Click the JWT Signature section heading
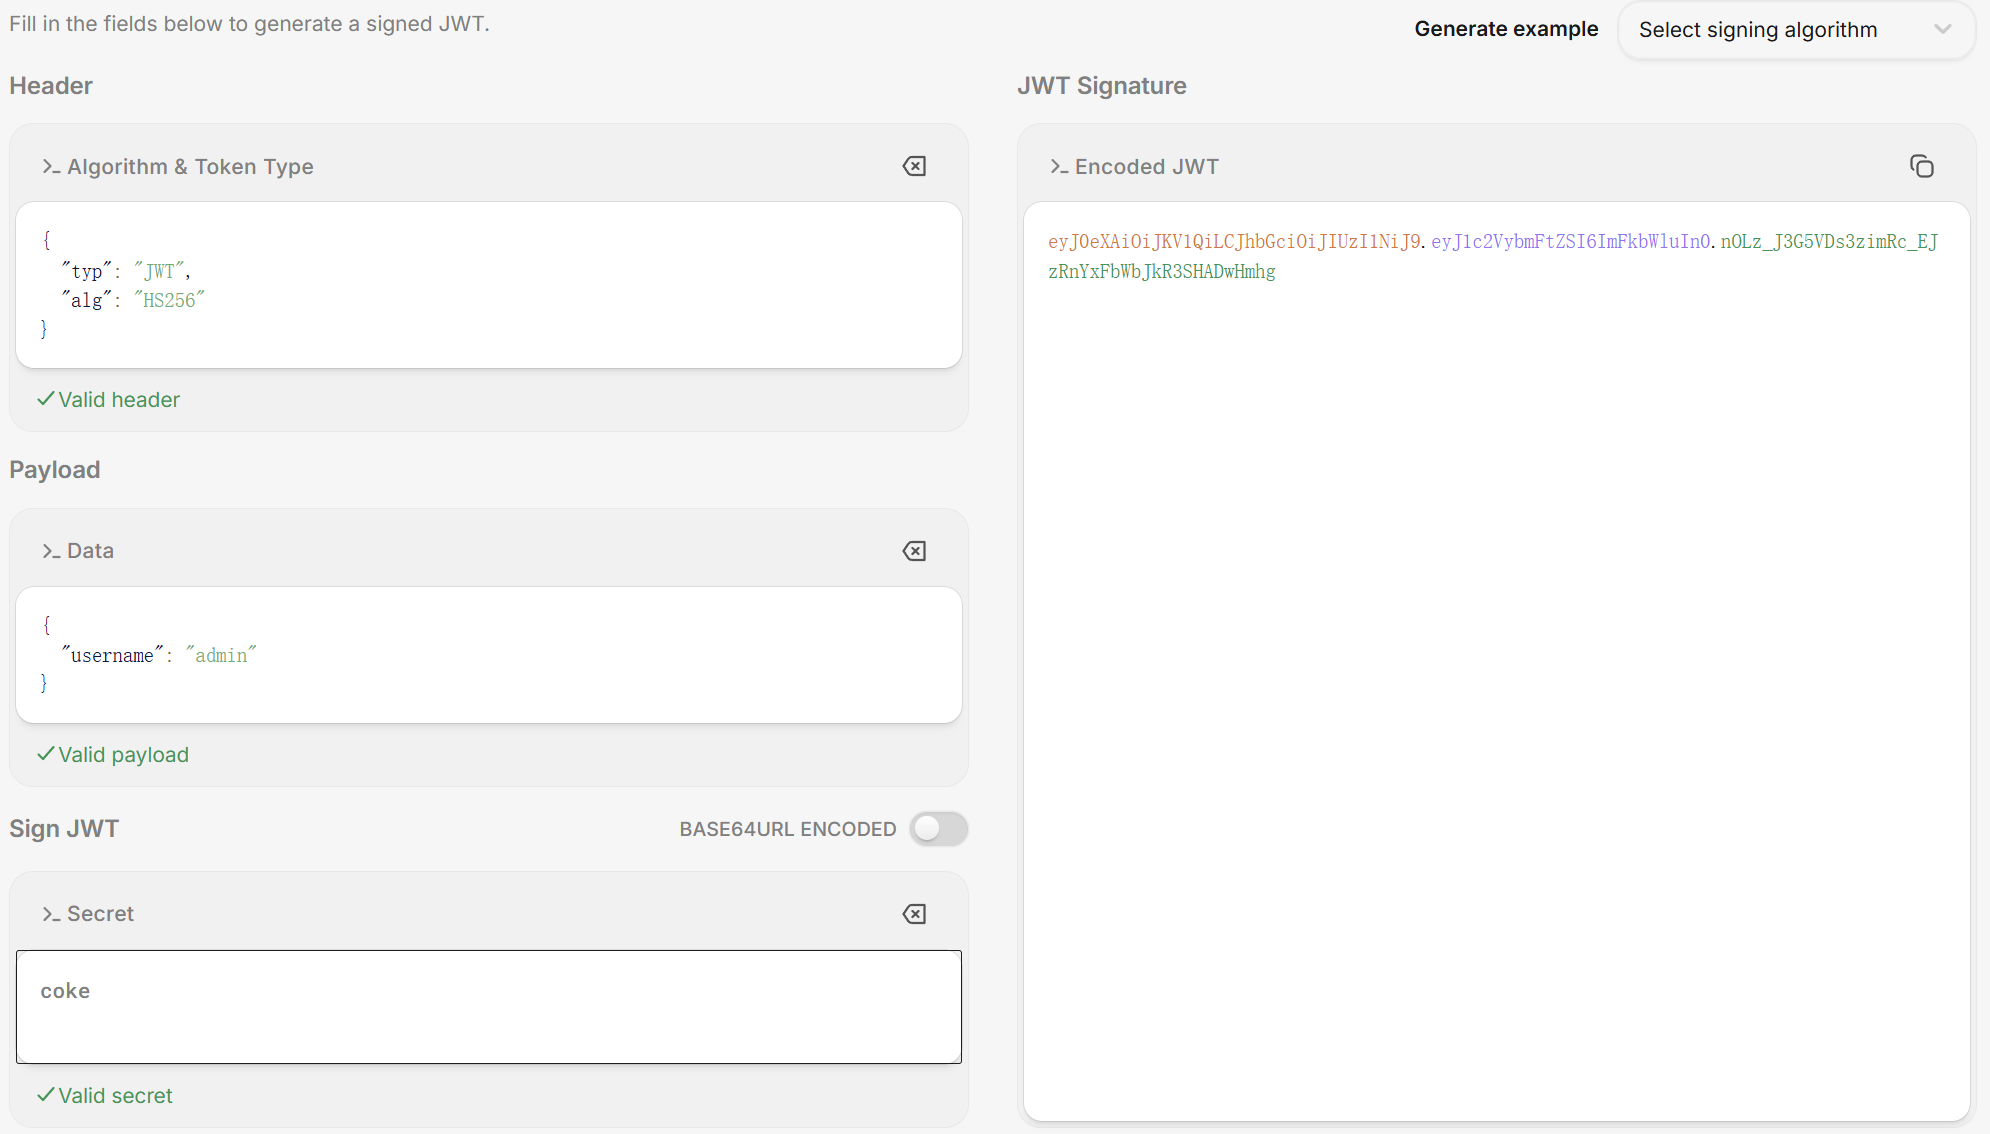Image resolution: width=1990 pixels, height=1134 pixels. click(1101, 86)
